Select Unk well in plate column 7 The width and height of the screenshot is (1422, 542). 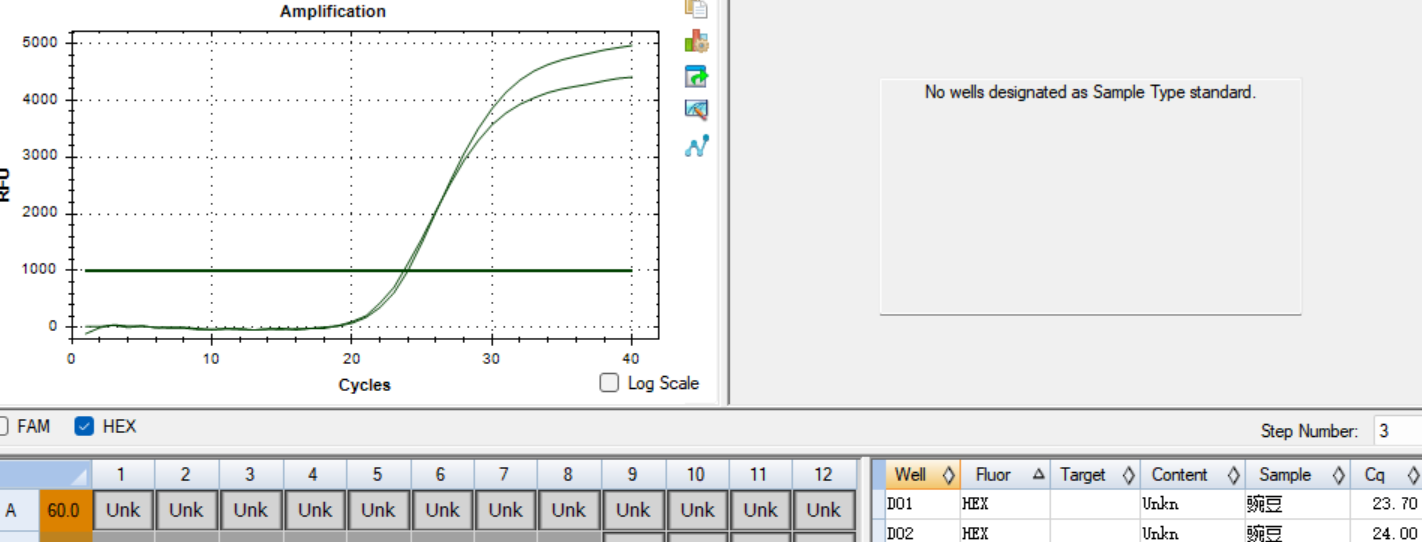(x=505, y=510)
